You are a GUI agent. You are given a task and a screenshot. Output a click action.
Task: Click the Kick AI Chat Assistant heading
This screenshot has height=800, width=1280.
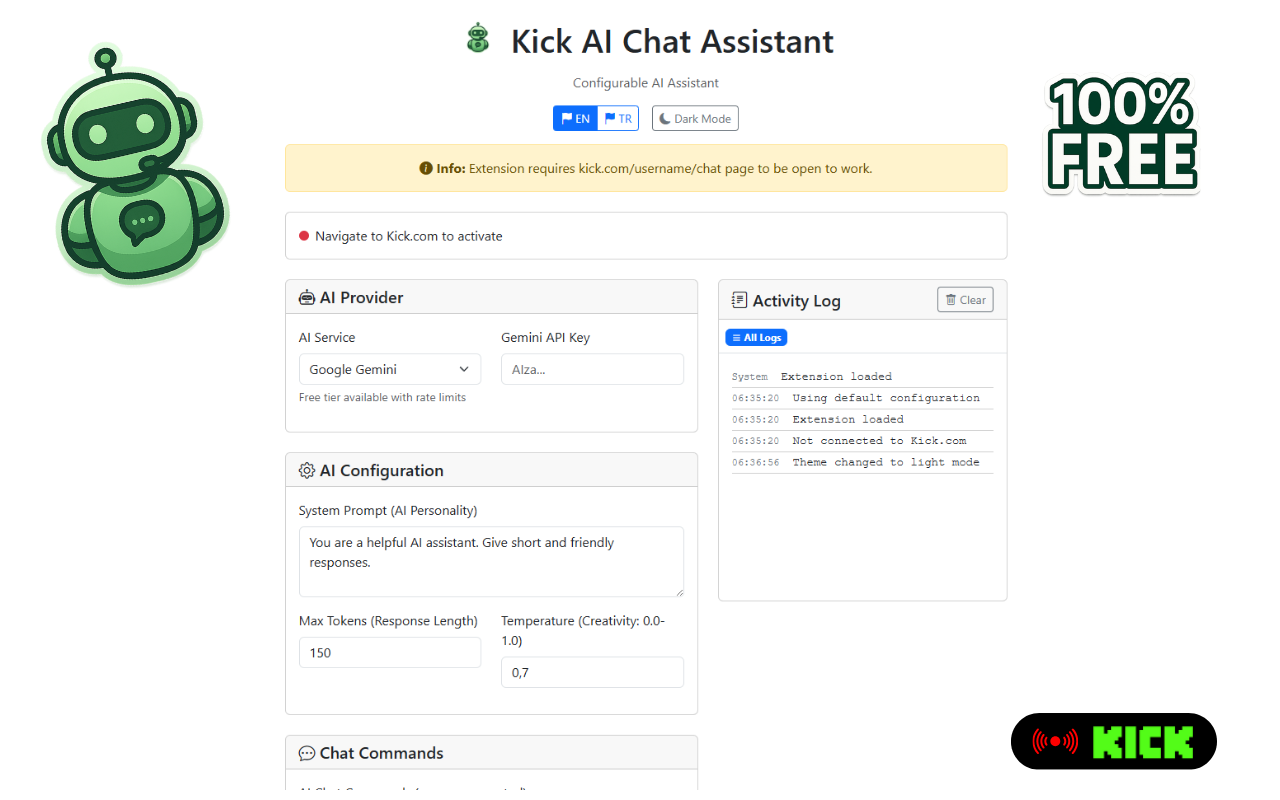pyautogui.click(x=672, y=41)
